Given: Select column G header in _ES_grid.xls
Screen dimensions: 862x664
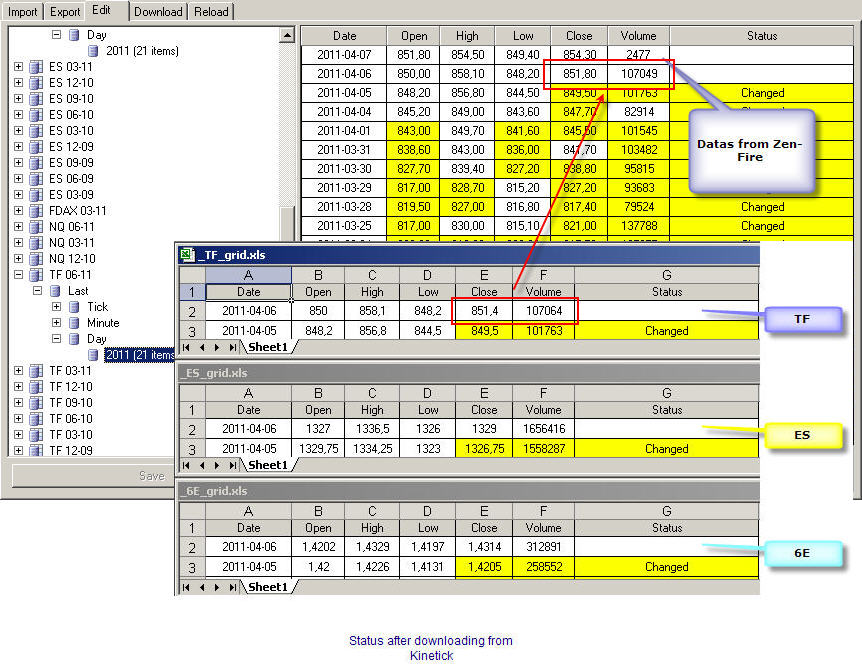Looking at the screenshot, I should [x=666, y=393].
